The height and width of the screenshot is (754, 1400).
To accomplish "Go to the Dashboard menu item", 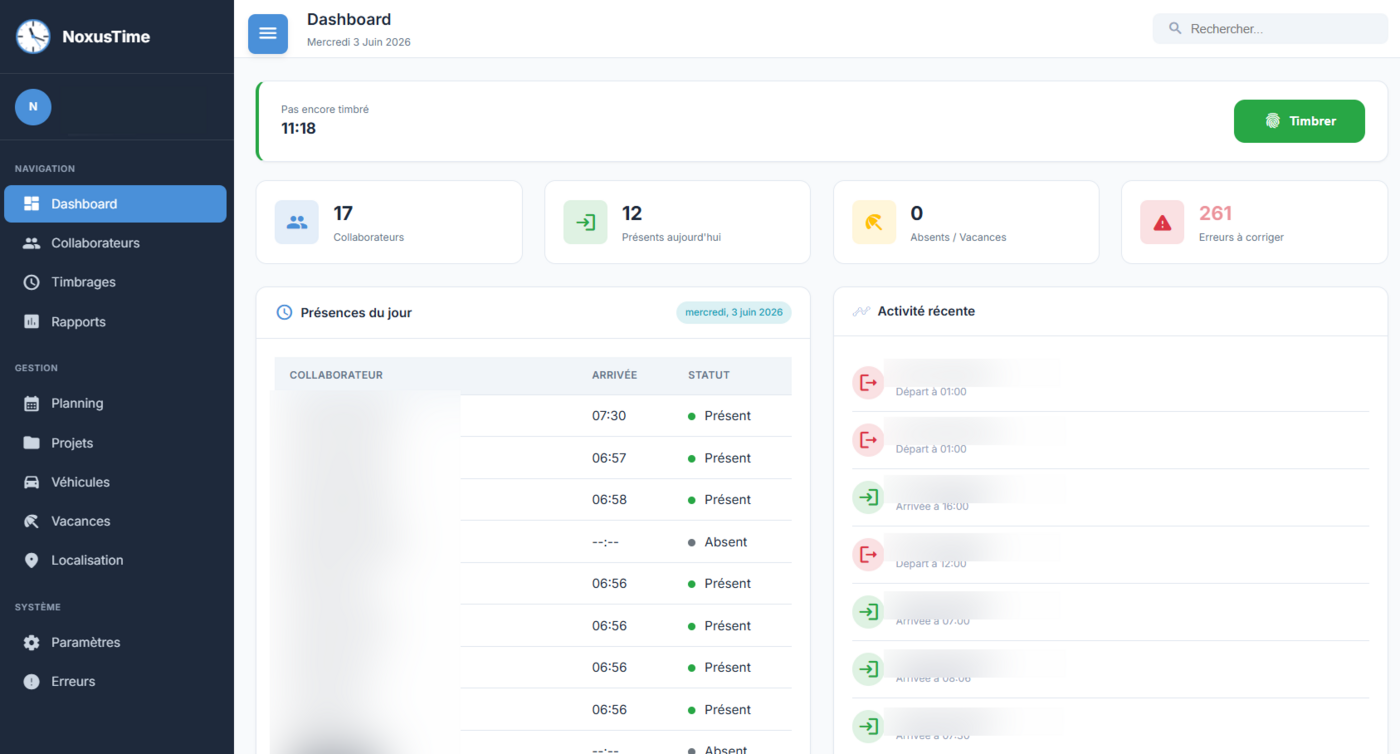I will pos(115,204).
